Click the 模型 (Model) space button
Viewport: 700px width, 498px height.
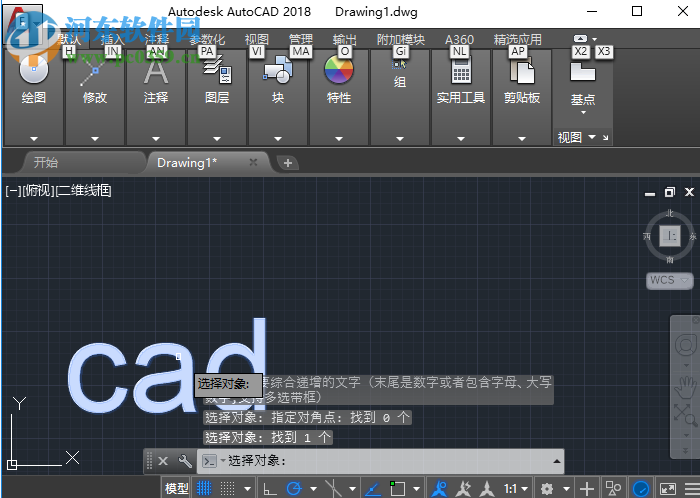click(177, 489)
